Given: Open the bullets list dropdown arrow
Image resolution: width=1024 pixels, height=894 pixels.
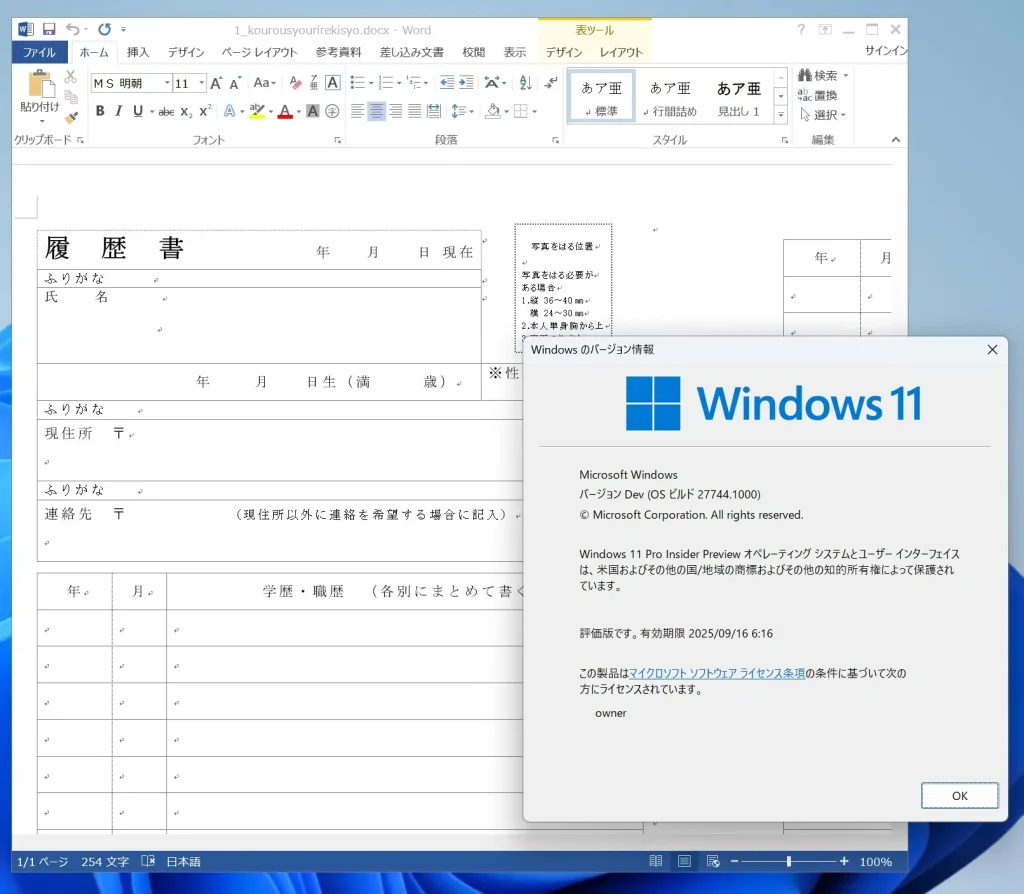Looking at the screenshot, I should pos(371,83).
